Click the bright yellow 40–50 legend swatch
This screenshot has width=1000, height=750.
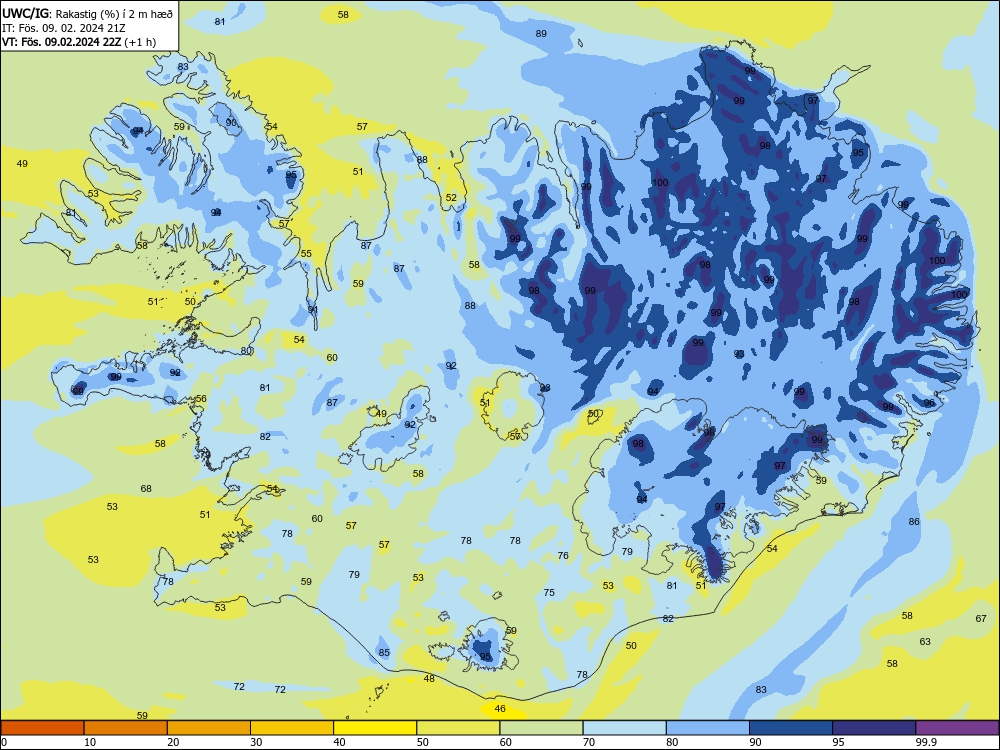tap(375, 728)
